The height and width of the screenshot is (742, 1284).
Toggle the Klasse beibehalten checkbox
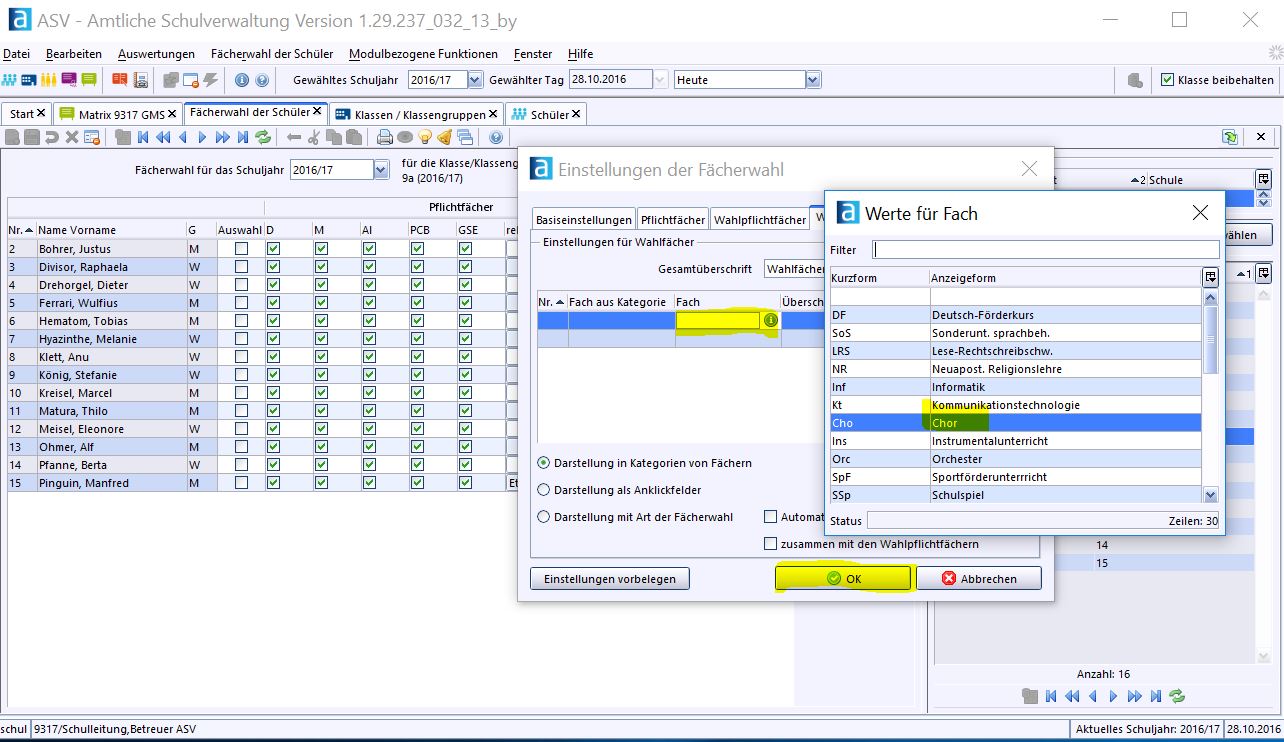[x=1167, y=80]
